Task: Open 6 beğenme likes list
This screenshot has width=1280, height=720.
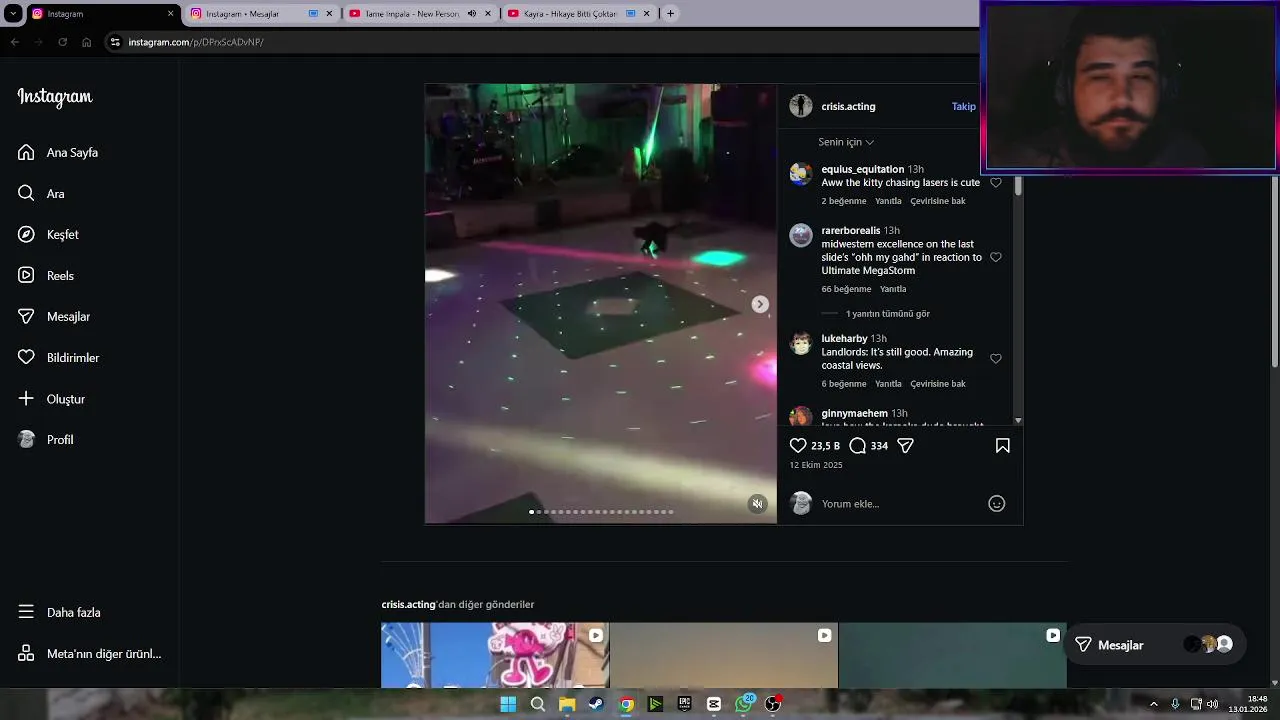Action: point(844,384)
